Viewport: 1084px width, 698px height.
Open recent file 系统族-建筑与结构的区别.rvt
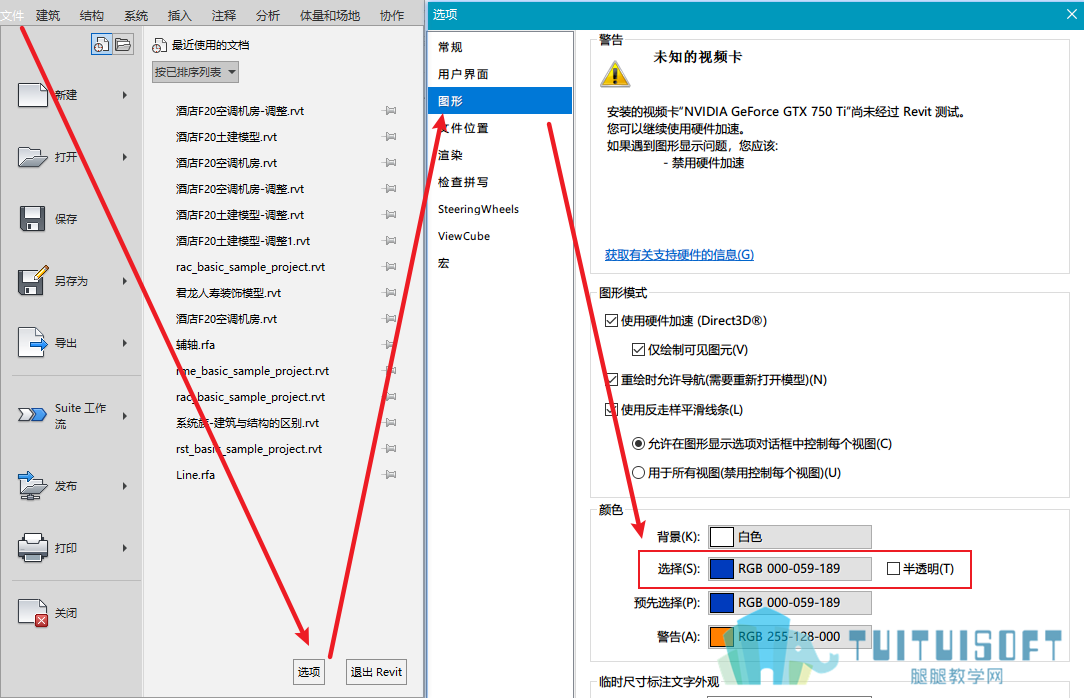point(247,423)
